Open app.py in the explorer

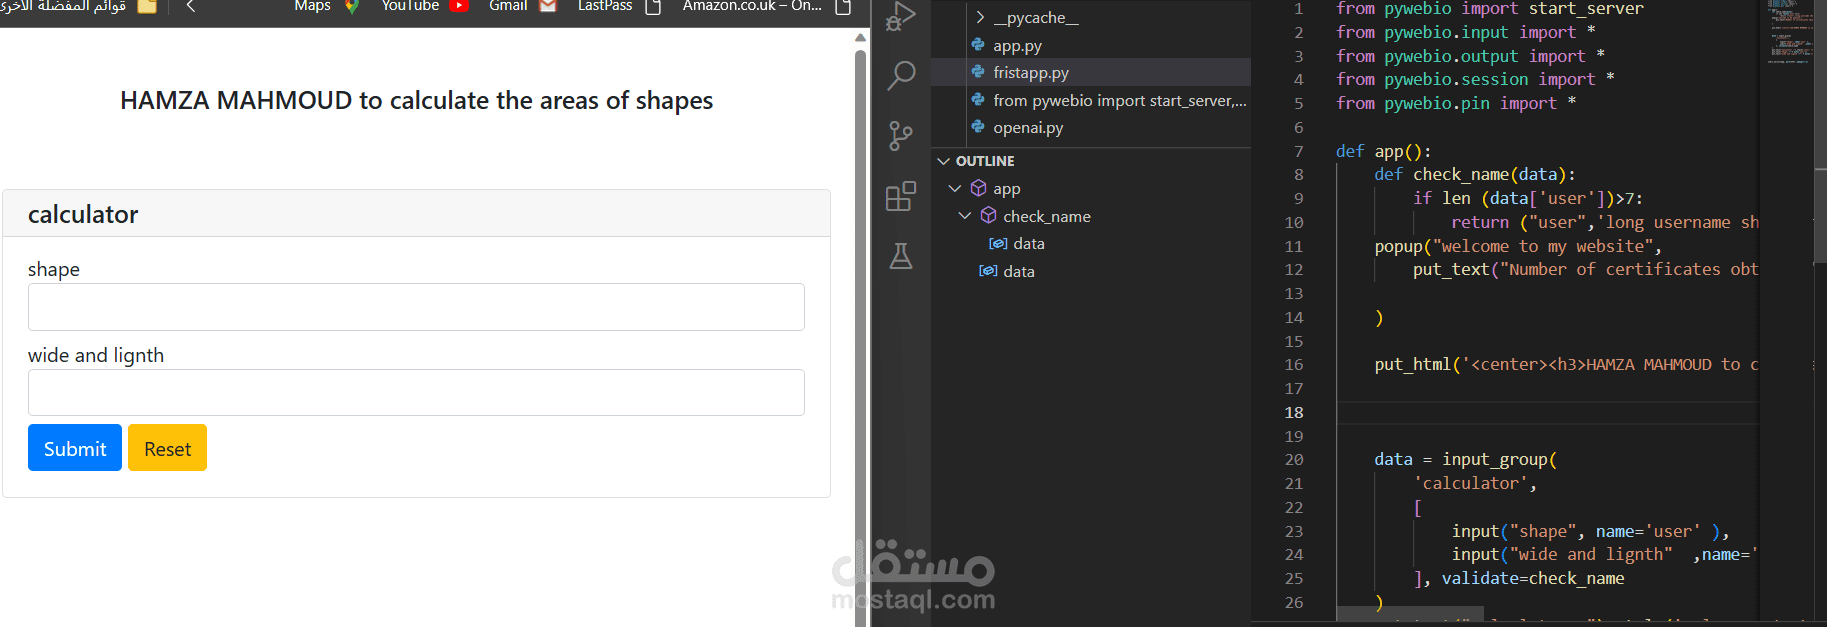[x=1017, y=45]
